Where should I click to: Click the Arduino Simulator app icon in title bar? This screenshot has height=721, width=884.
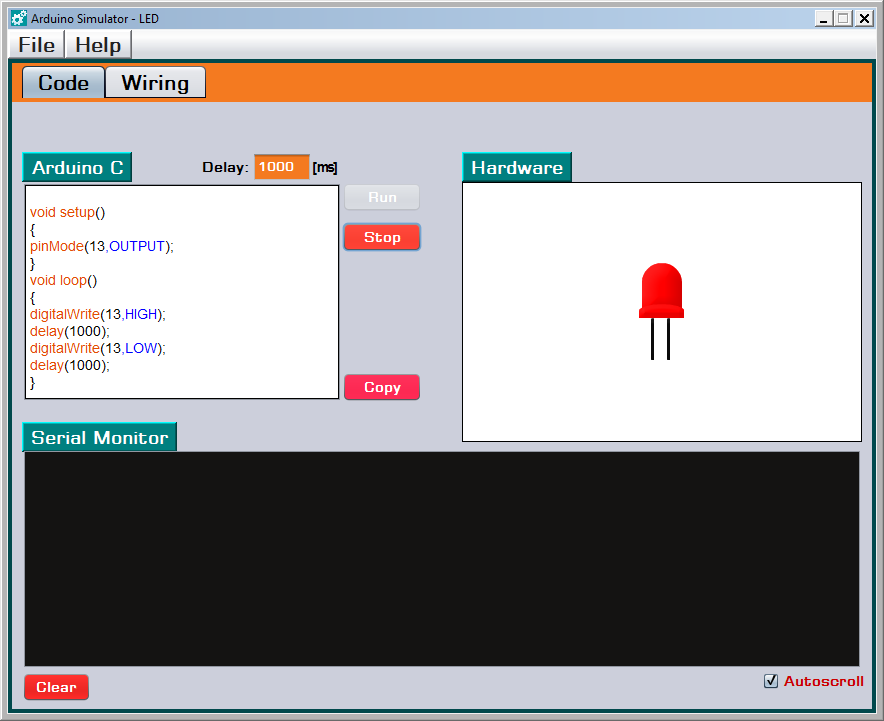click(x=19, y=19)
